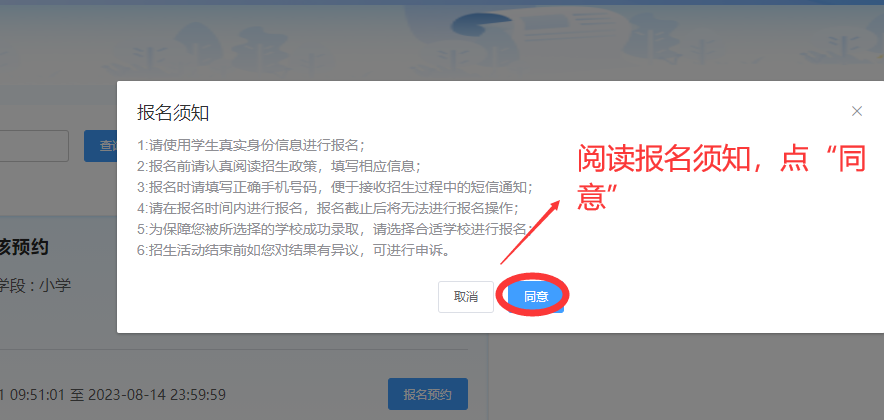This screenshot has height=420, width=884.
Task: Click the 报名须知 dialog title
Action: click(x=173, y=113)
